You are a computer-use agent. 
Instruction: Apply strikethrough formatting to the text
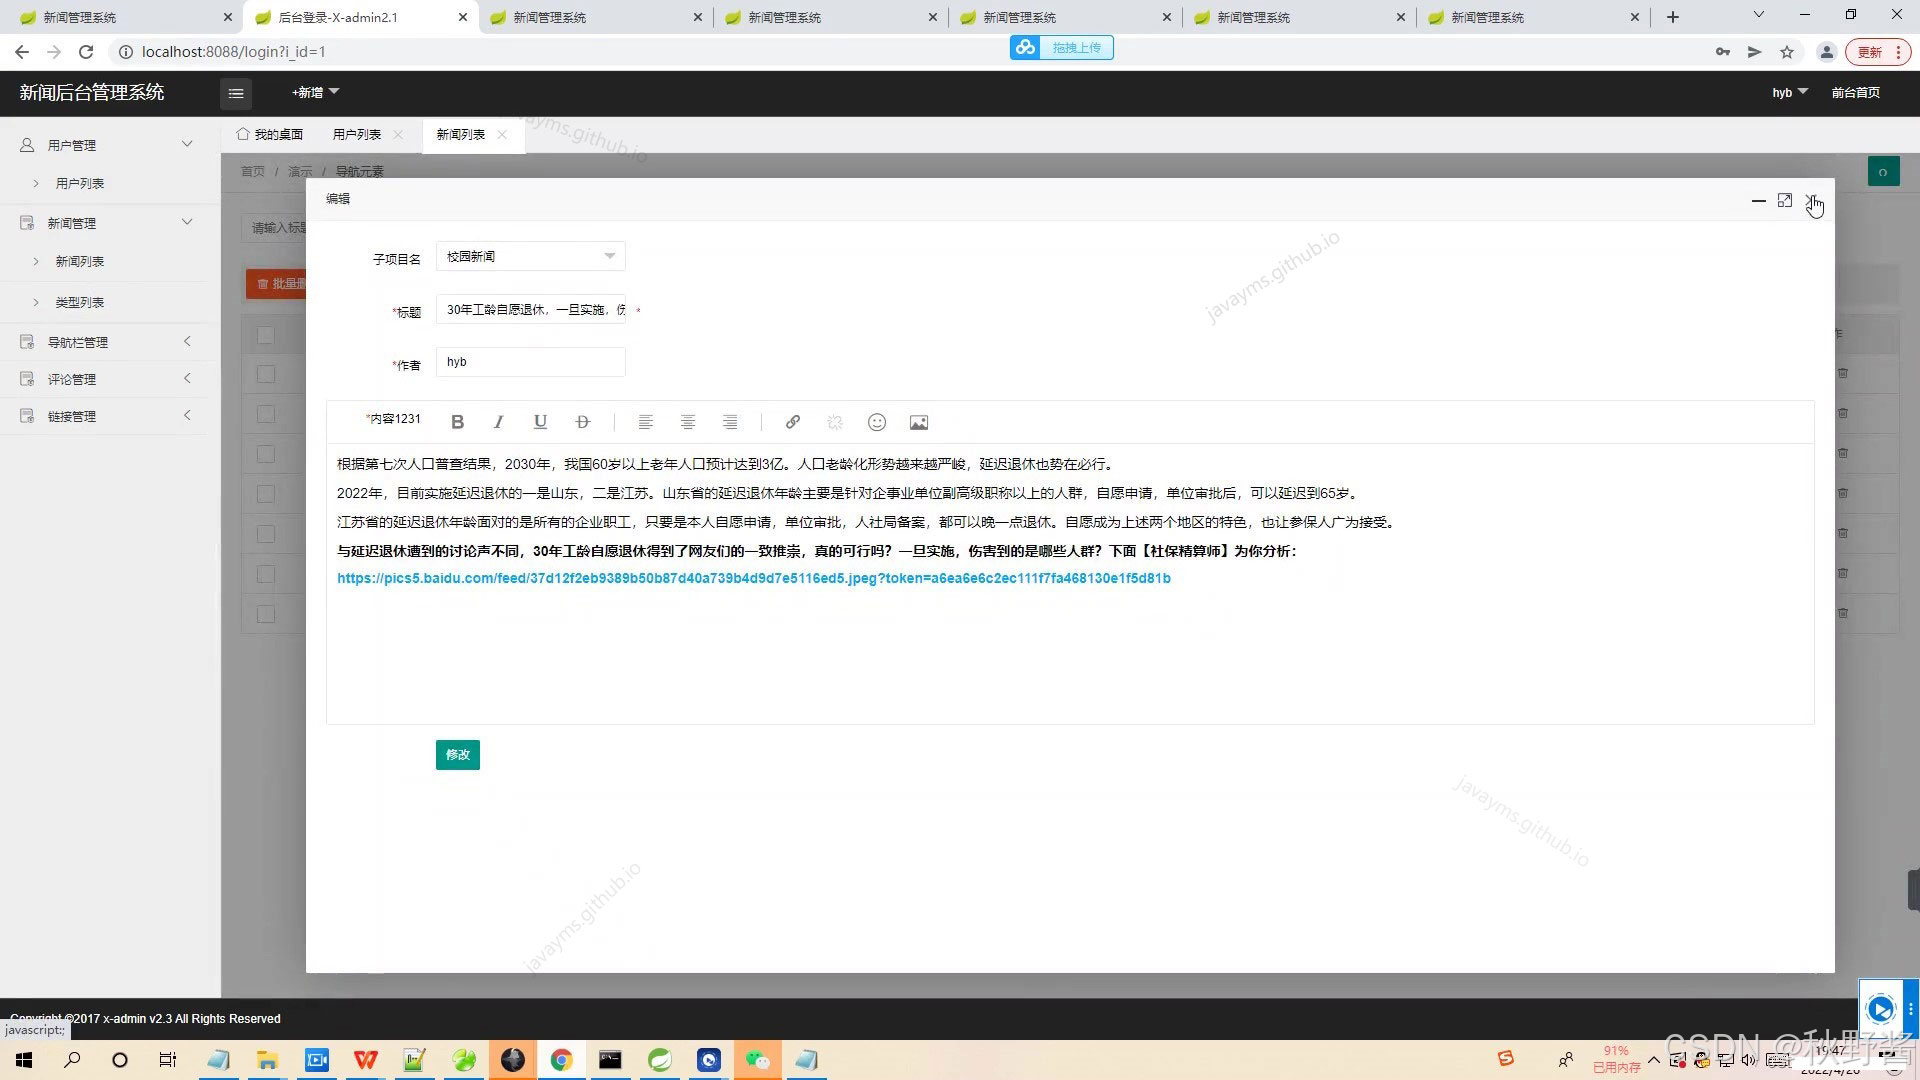coord(583,422)
